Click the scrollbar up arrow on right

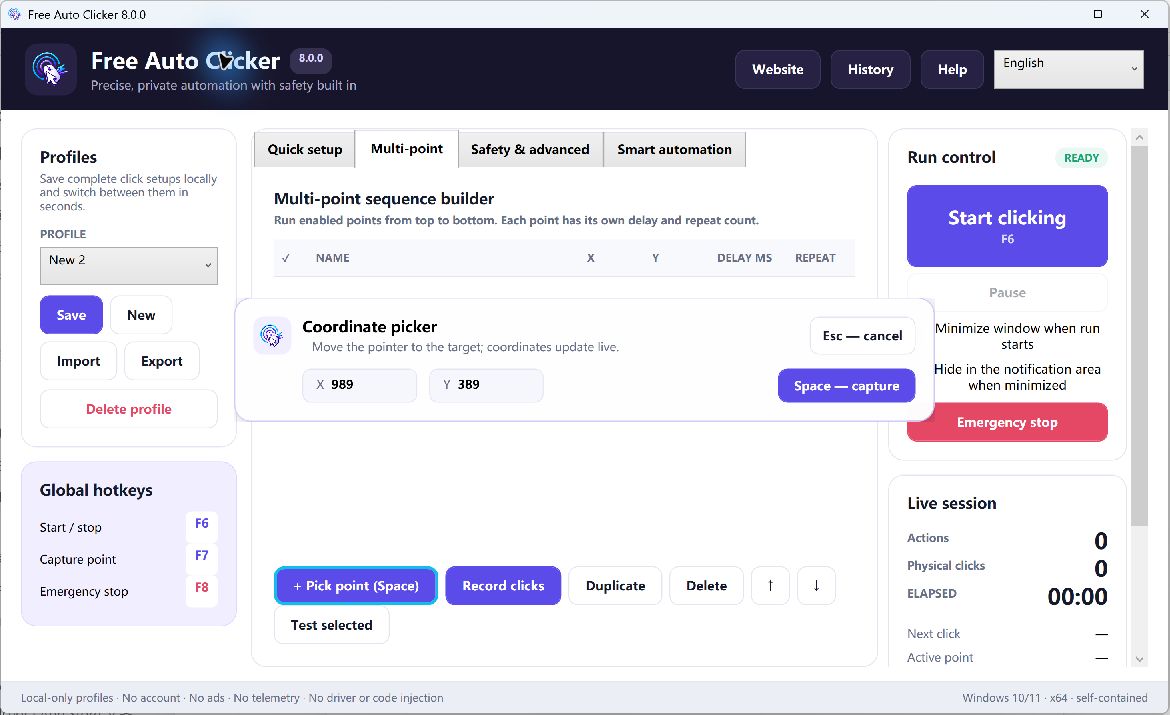pyautogui.click(x=1139, y=137)
